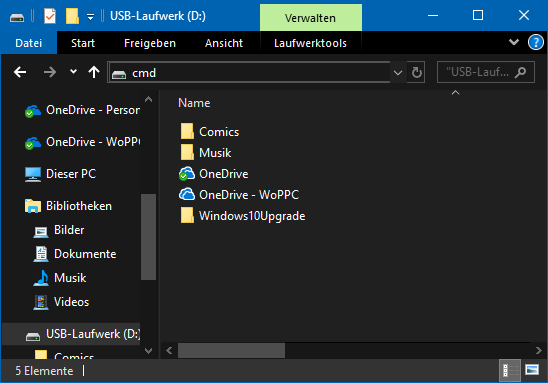Viewport: 548px width, 383px height.
Task: Click the drive icon in title bar
Action: click(16, 16)
